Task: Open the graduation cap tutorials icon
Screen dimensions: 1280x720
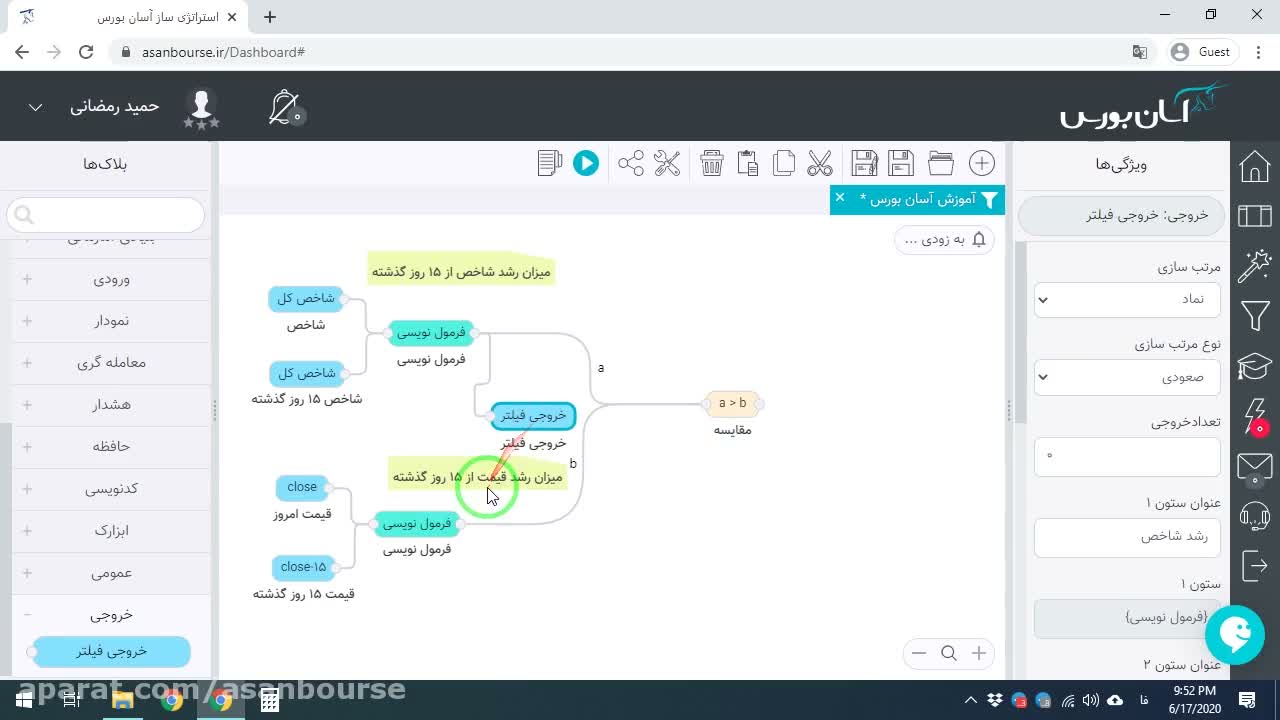Action: click(x=1255, y=367)
